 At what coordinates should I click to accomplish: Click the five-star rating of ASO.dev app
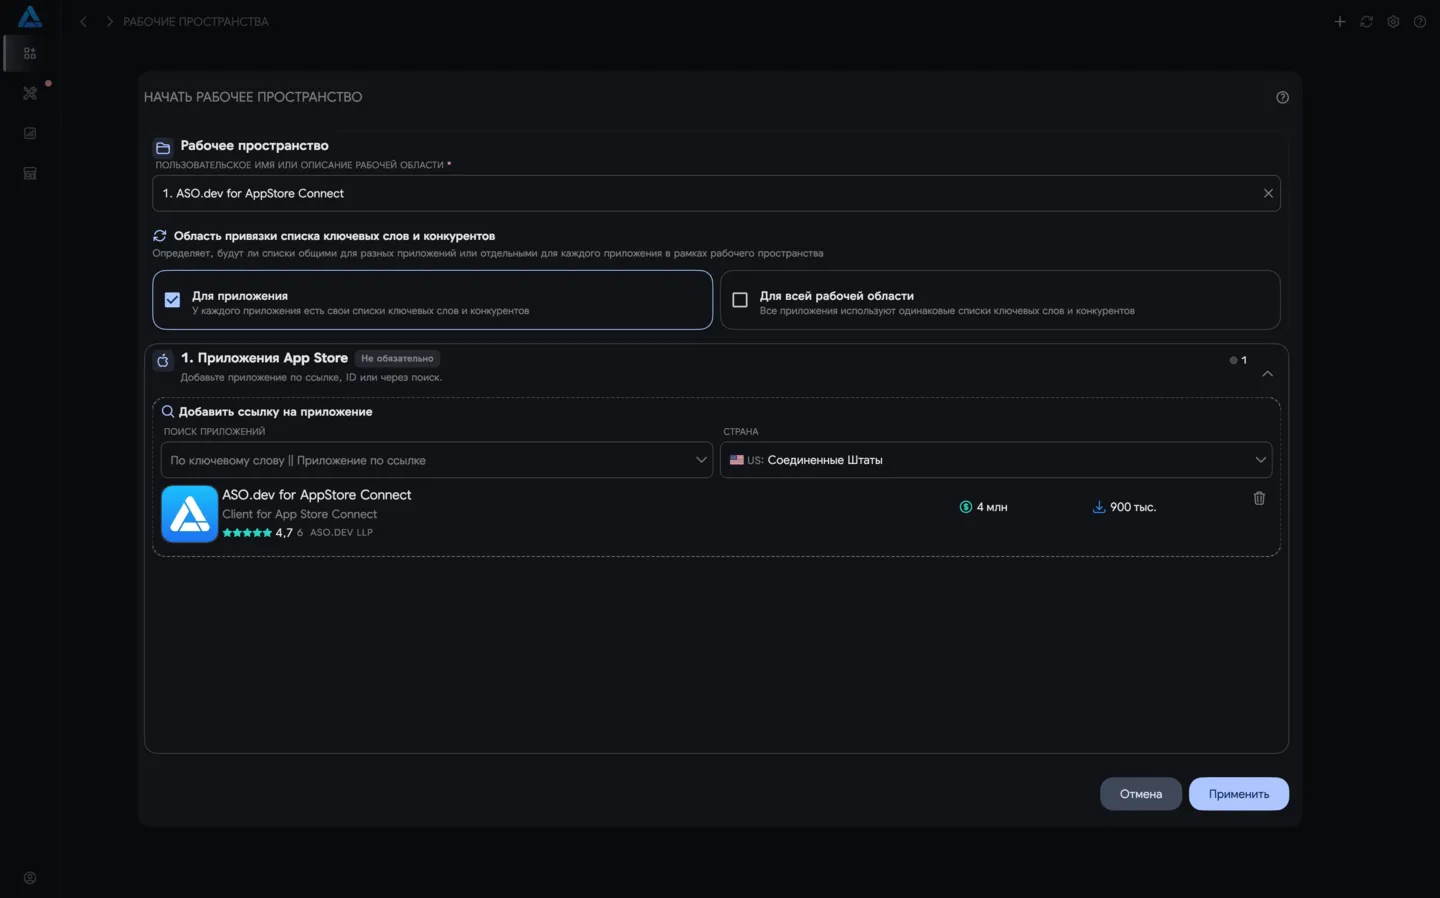(x=247, y=533)
